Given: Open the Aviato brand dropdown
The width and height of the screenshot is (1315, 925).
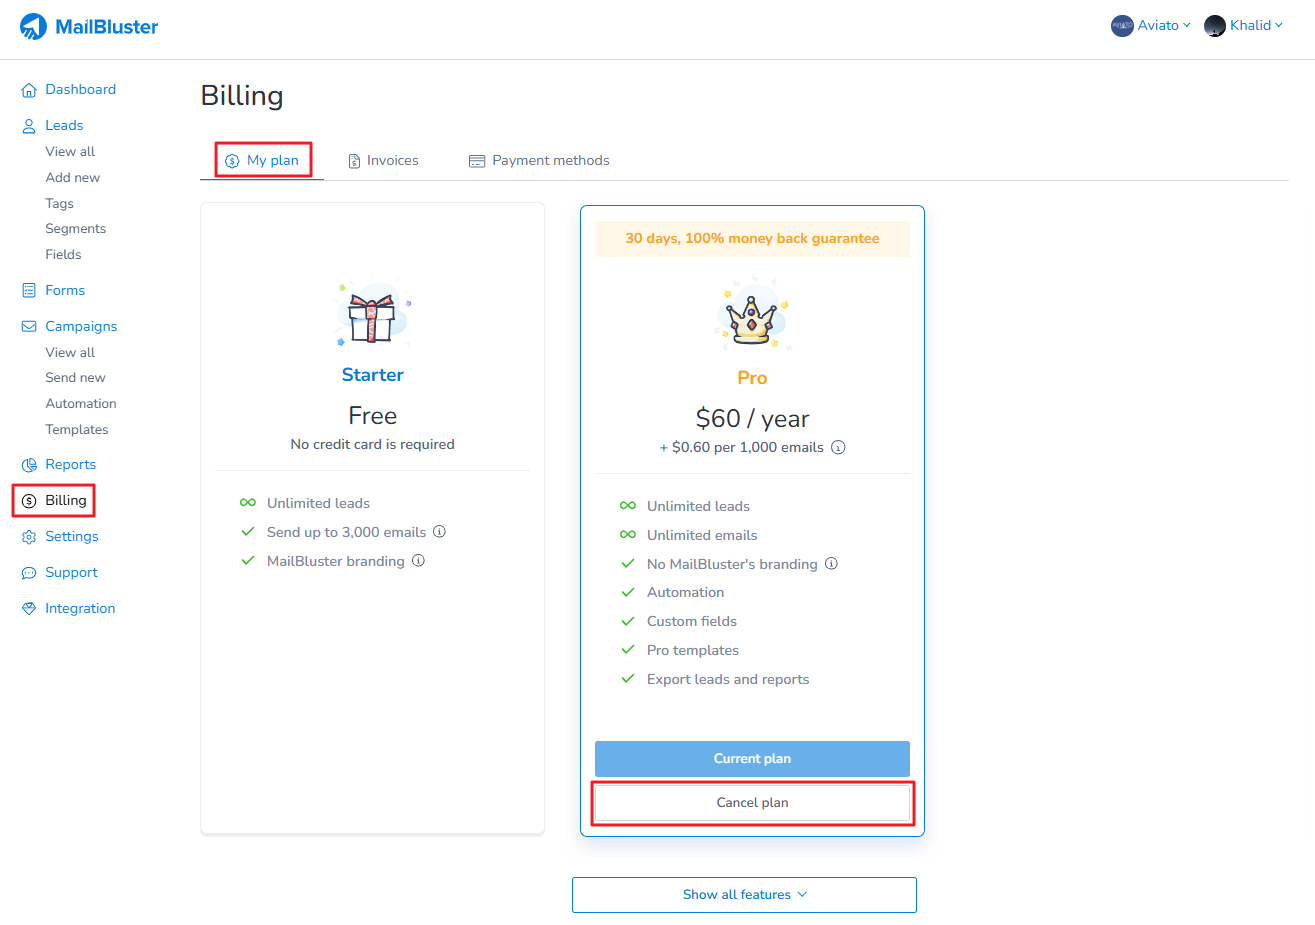Looking at the screenshot, I should pos(1150,26).
